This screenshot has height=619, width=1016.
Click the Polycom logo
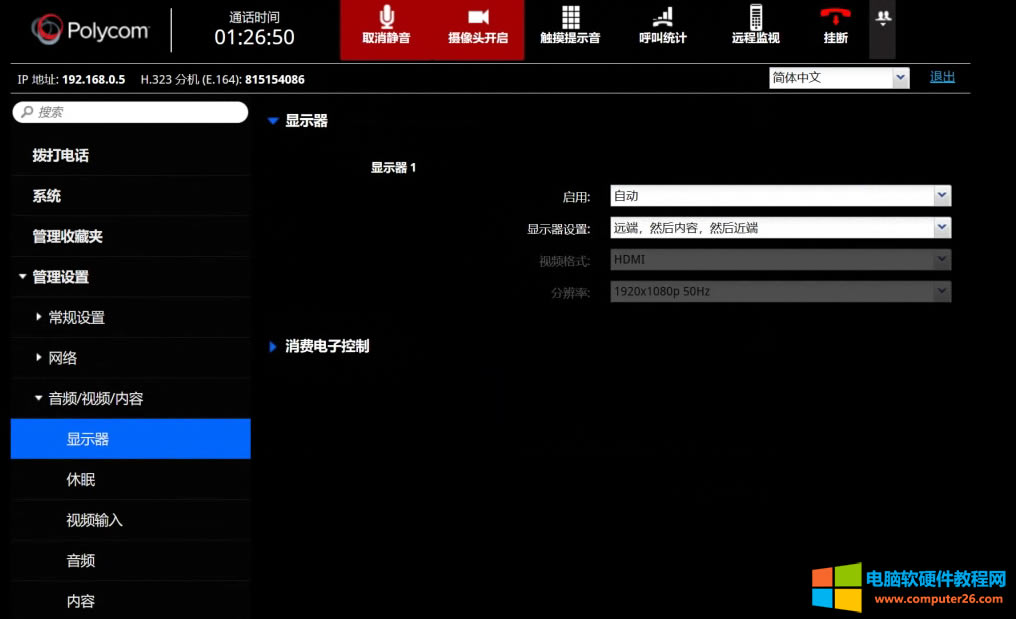tap(90, 29)
